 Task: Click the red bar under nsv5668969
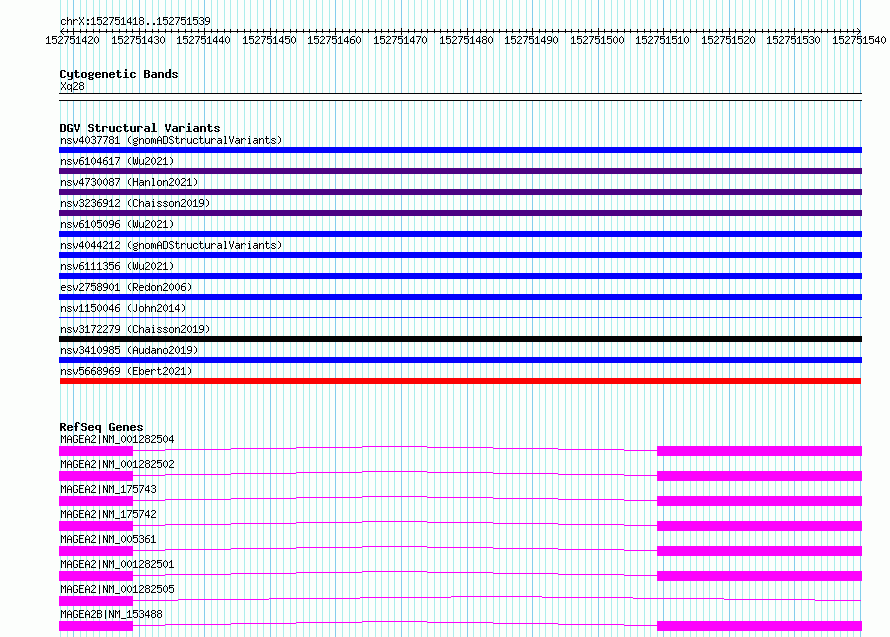(x=460, y=381)
